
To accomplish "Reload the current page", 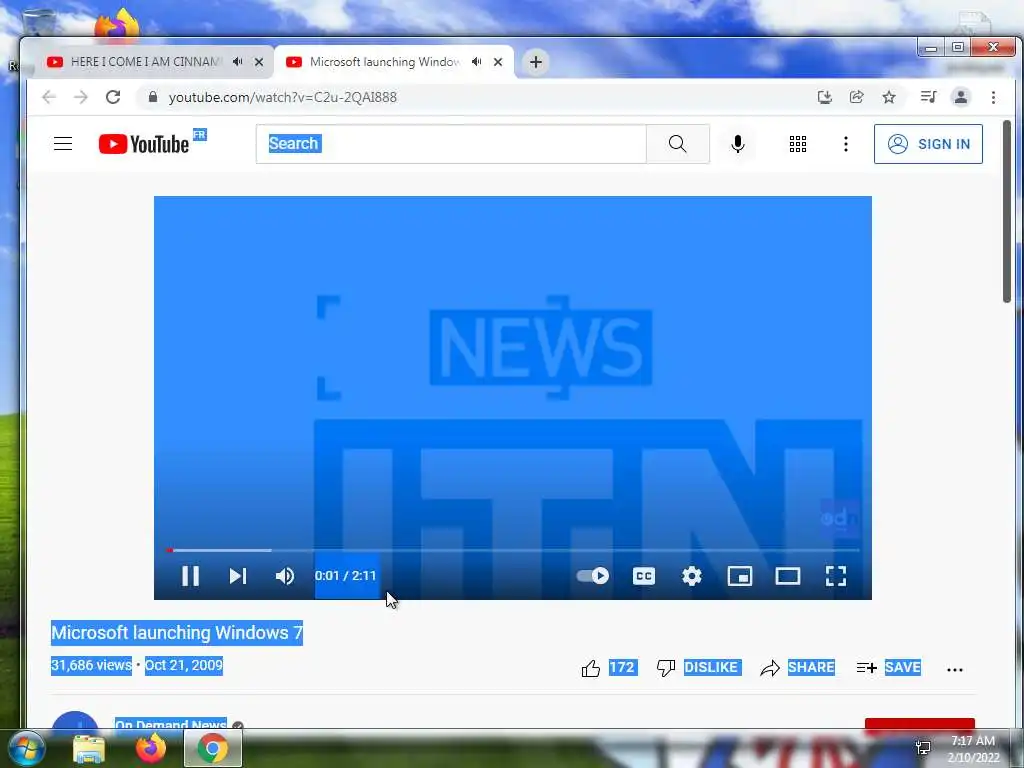I will click(113, 97).
